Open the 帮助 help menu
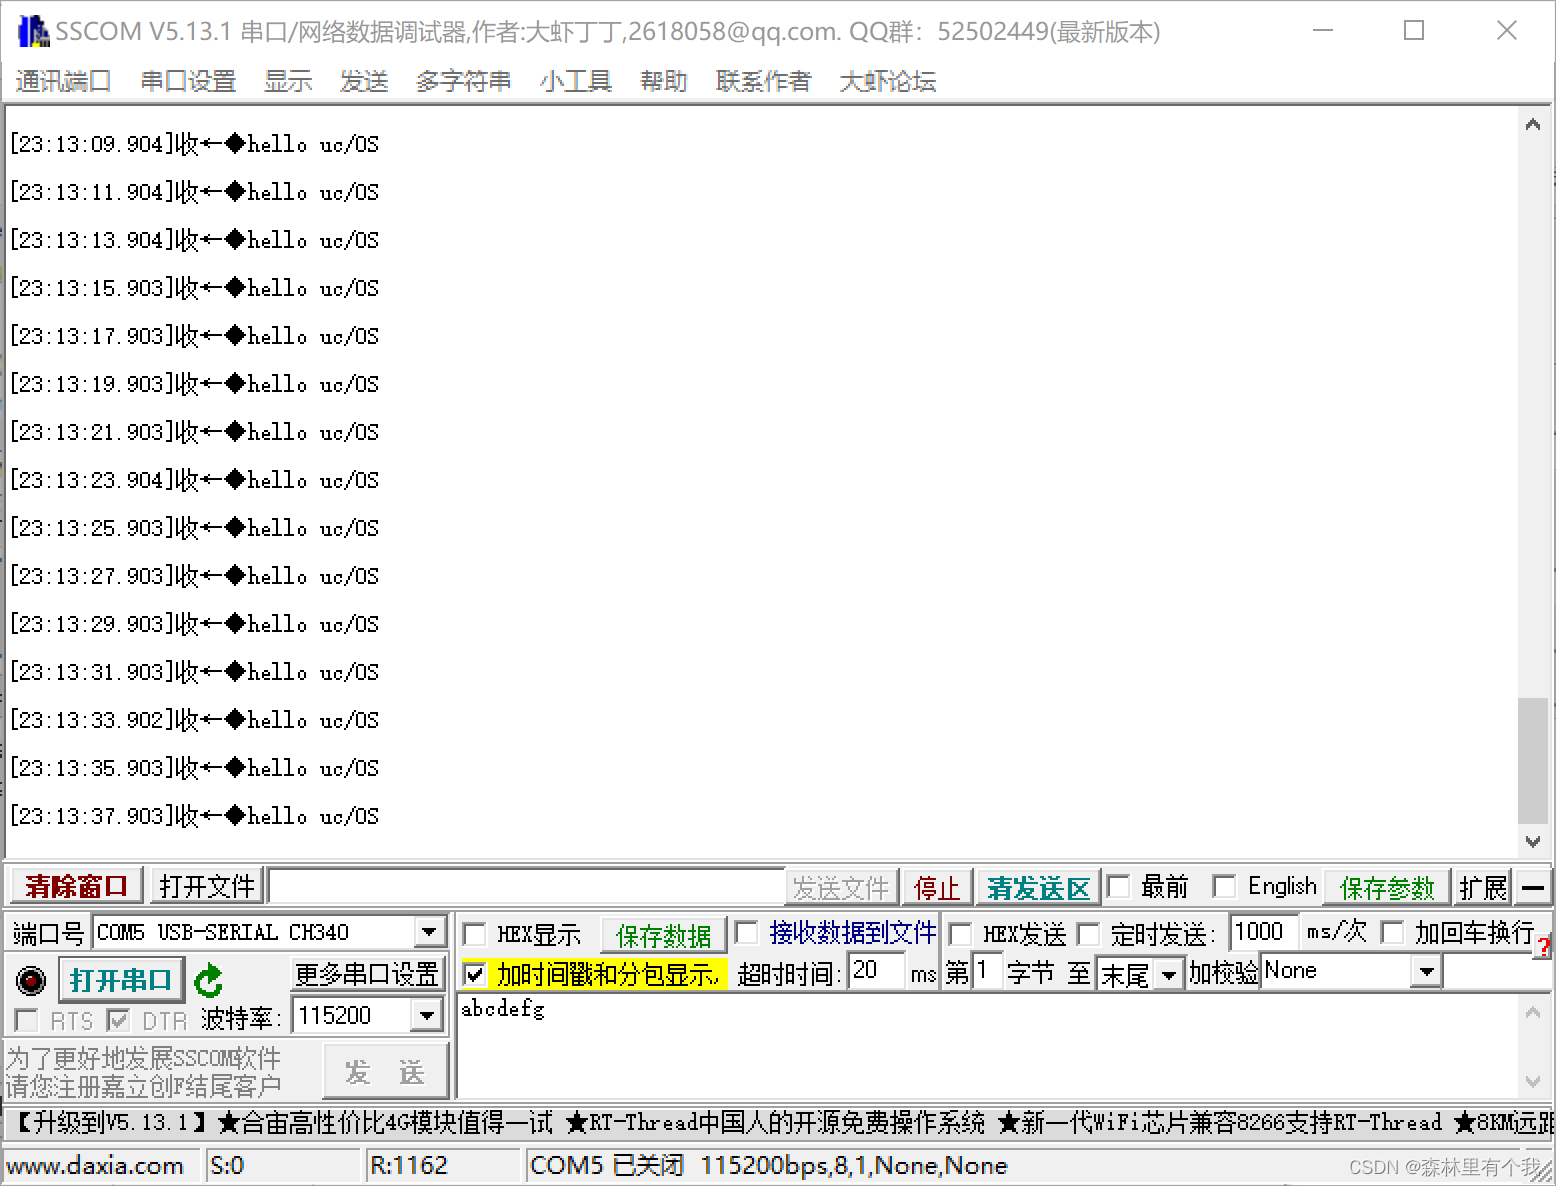 [x=663, y=81]
